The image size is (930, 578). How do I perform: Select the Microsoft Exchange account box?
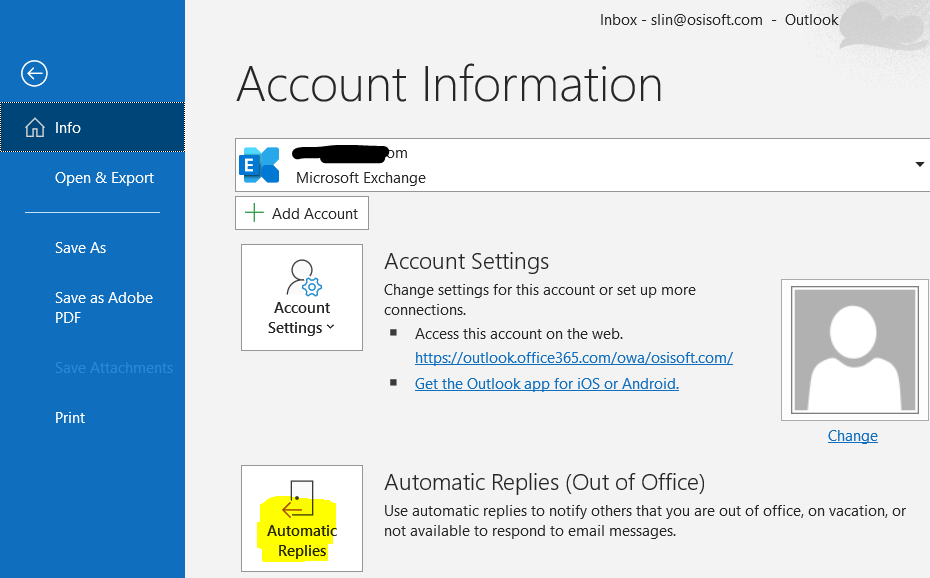coord(580,165)
